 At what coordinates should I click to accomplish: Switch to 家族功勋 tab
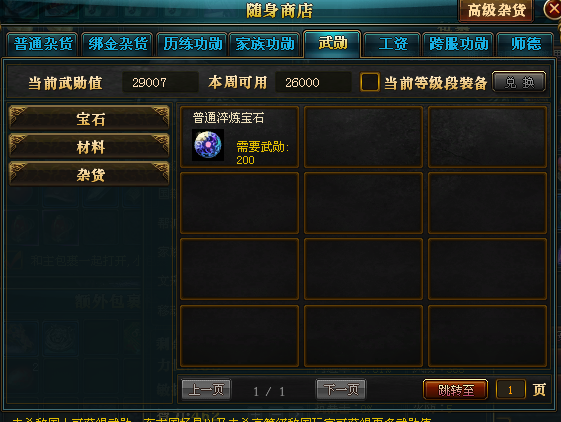click(264, 44)
